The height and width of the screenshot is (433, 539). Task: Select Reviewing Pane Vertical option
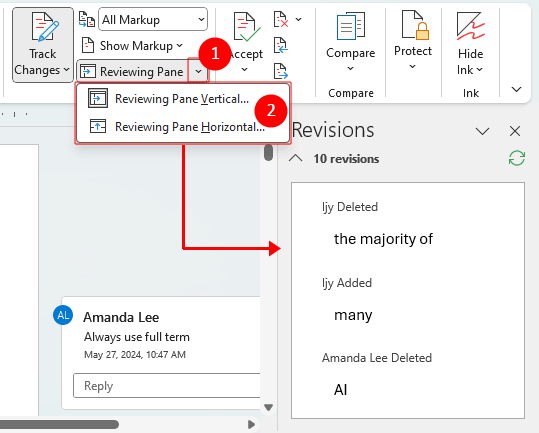pyautogui.click(x=183, y=99)
